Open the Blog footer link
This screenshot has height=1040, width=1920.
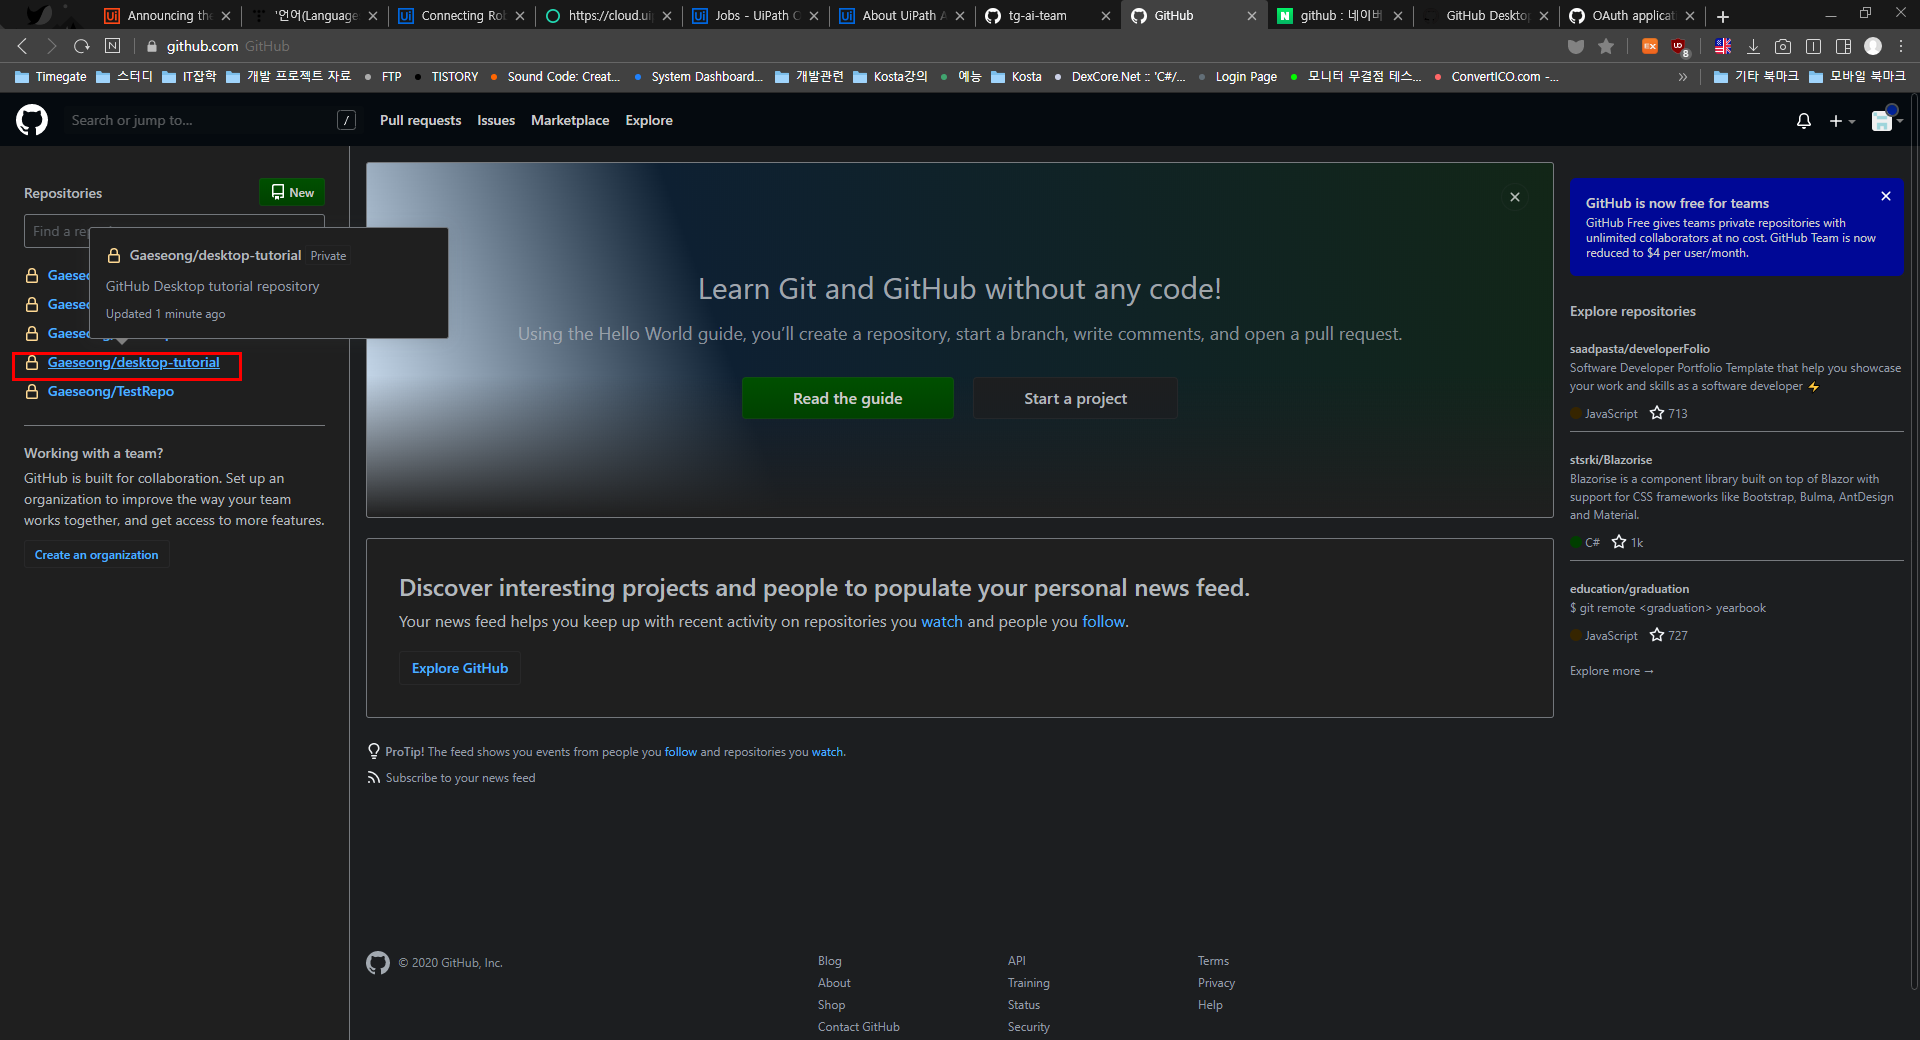(x=829, y=961)
